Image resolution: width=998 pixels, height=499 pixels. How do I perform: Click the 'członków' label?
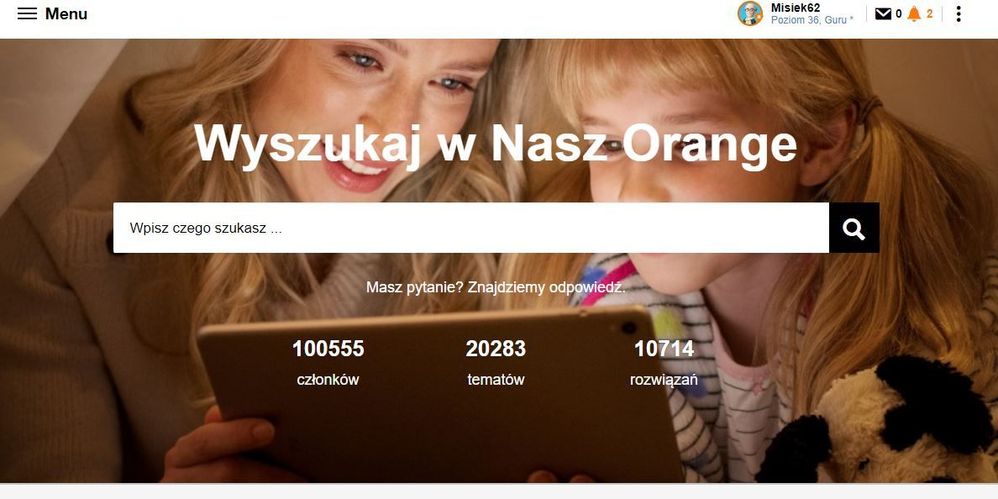pyautogui.click(x=328, y=380)
